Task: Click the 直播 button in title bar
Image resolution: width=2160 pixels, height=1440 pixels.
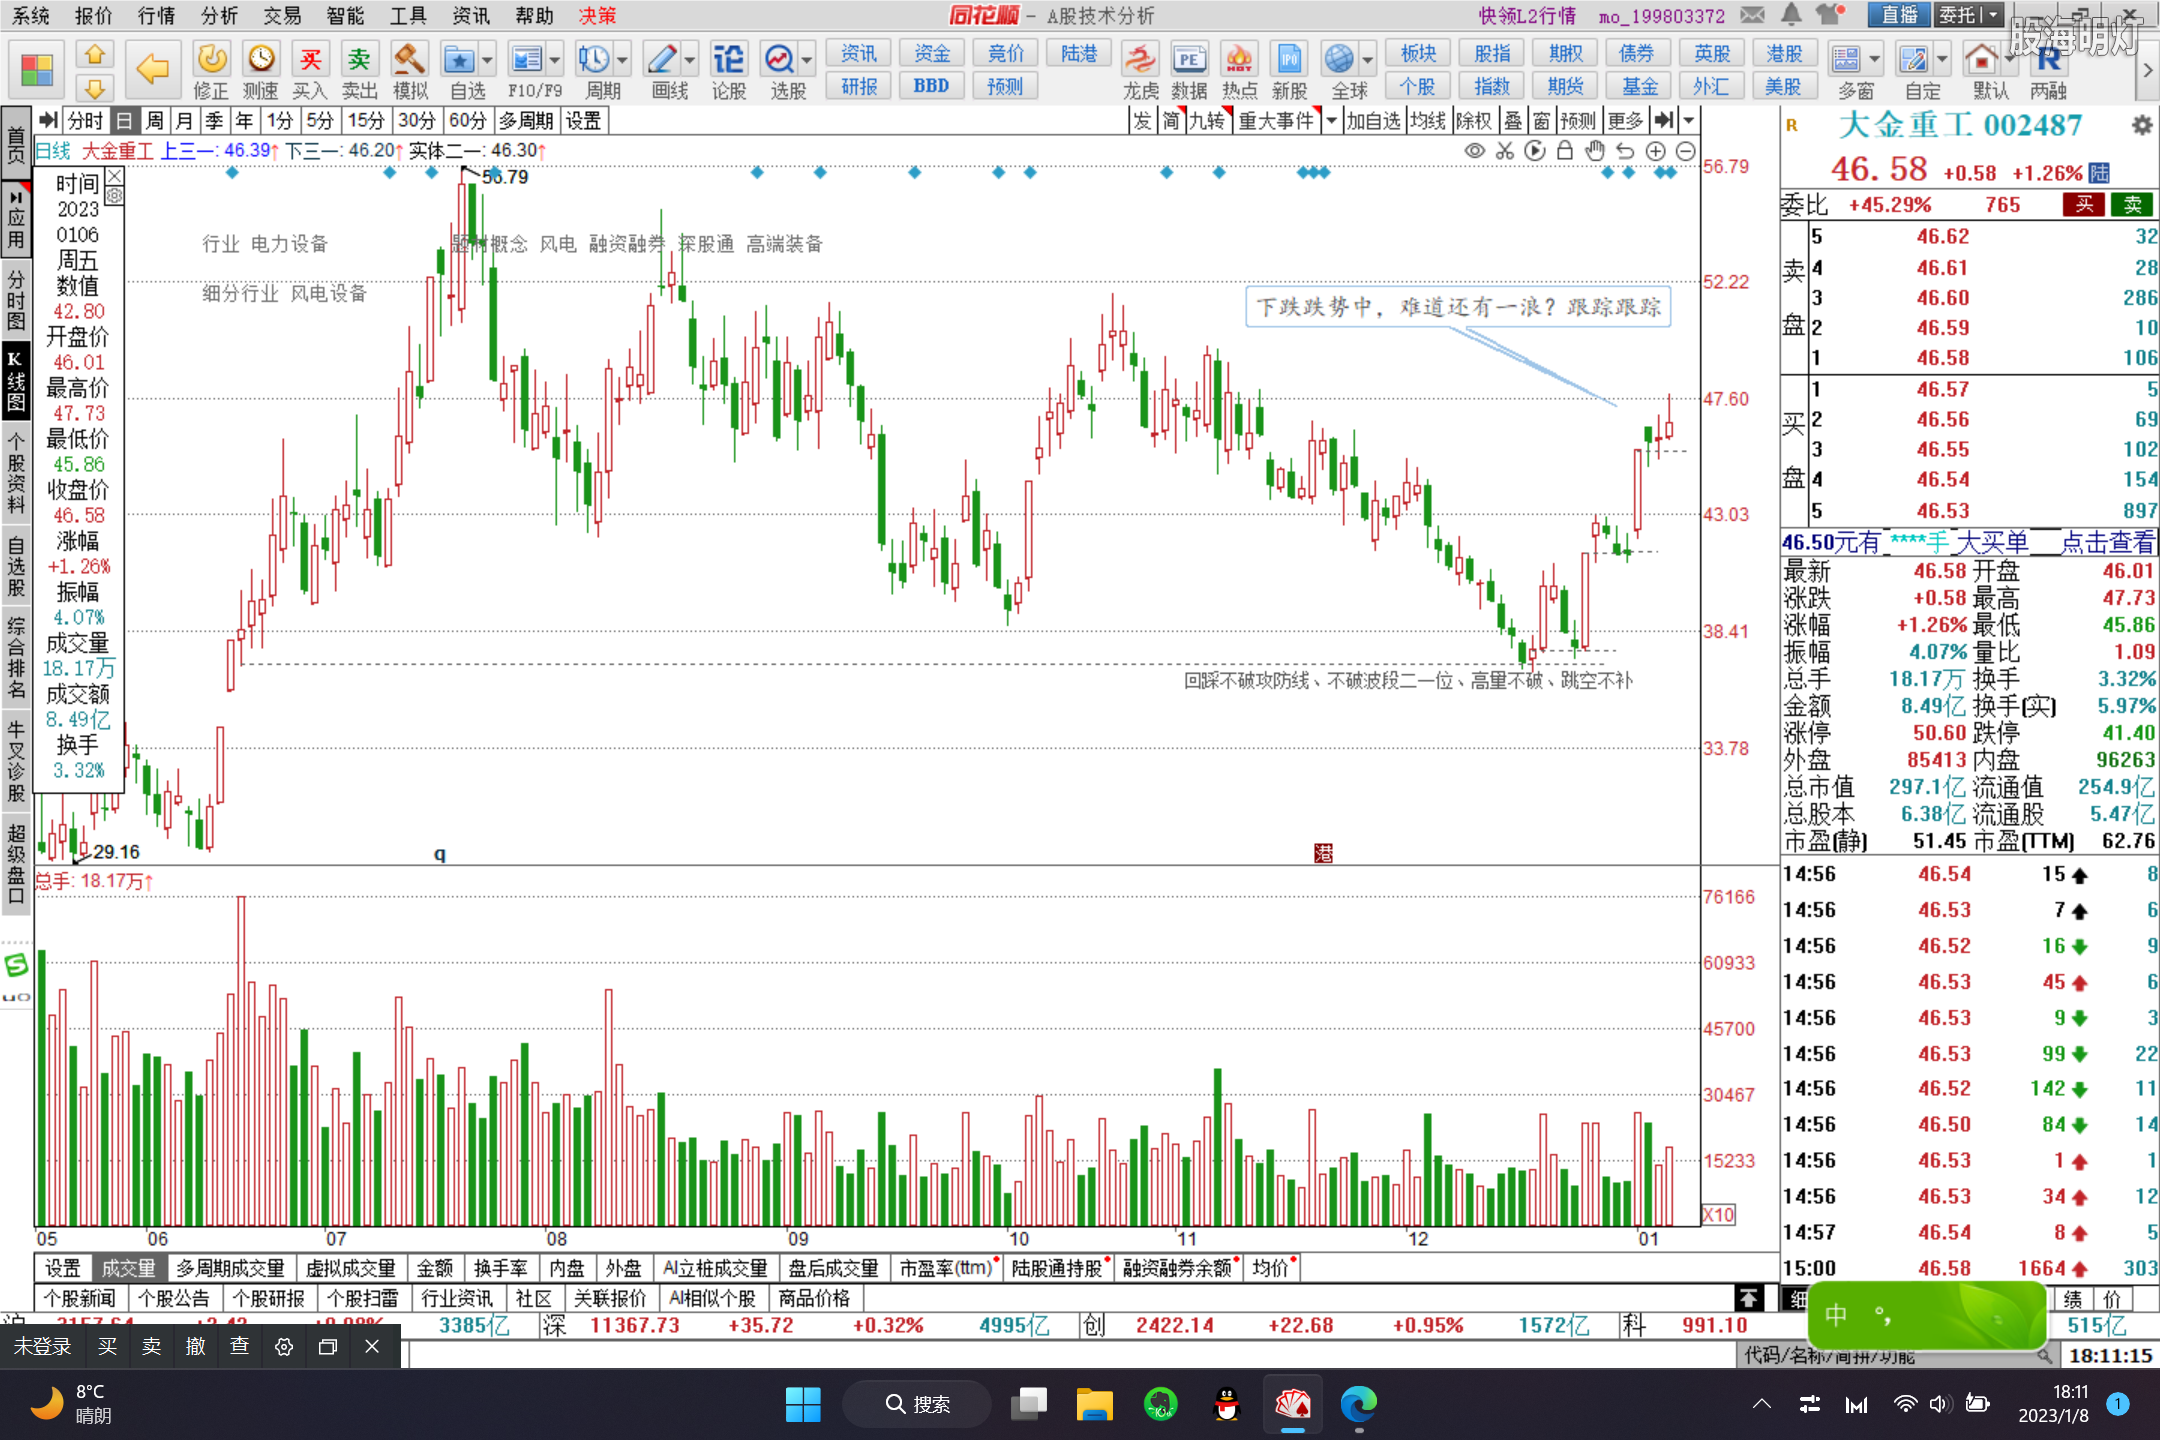Action: 1898,15
